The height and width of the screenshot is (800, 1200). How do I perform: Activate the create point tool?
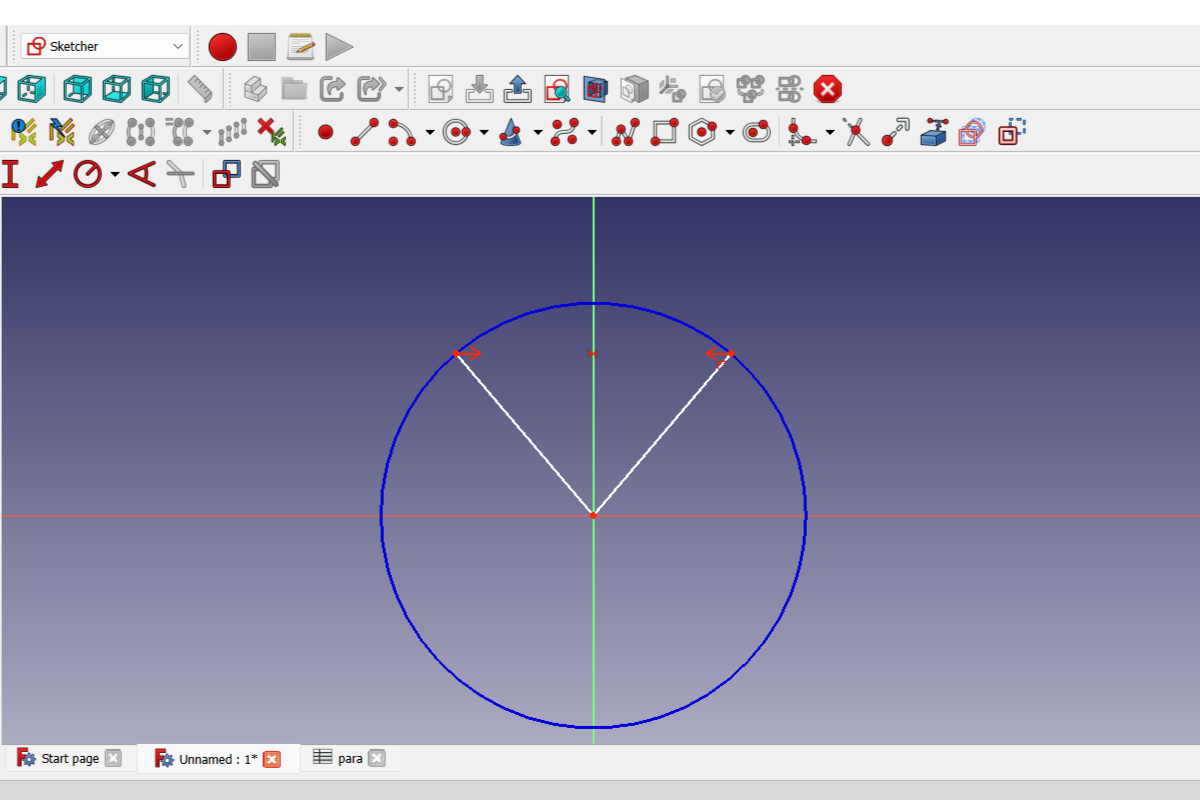pos(325,130)
